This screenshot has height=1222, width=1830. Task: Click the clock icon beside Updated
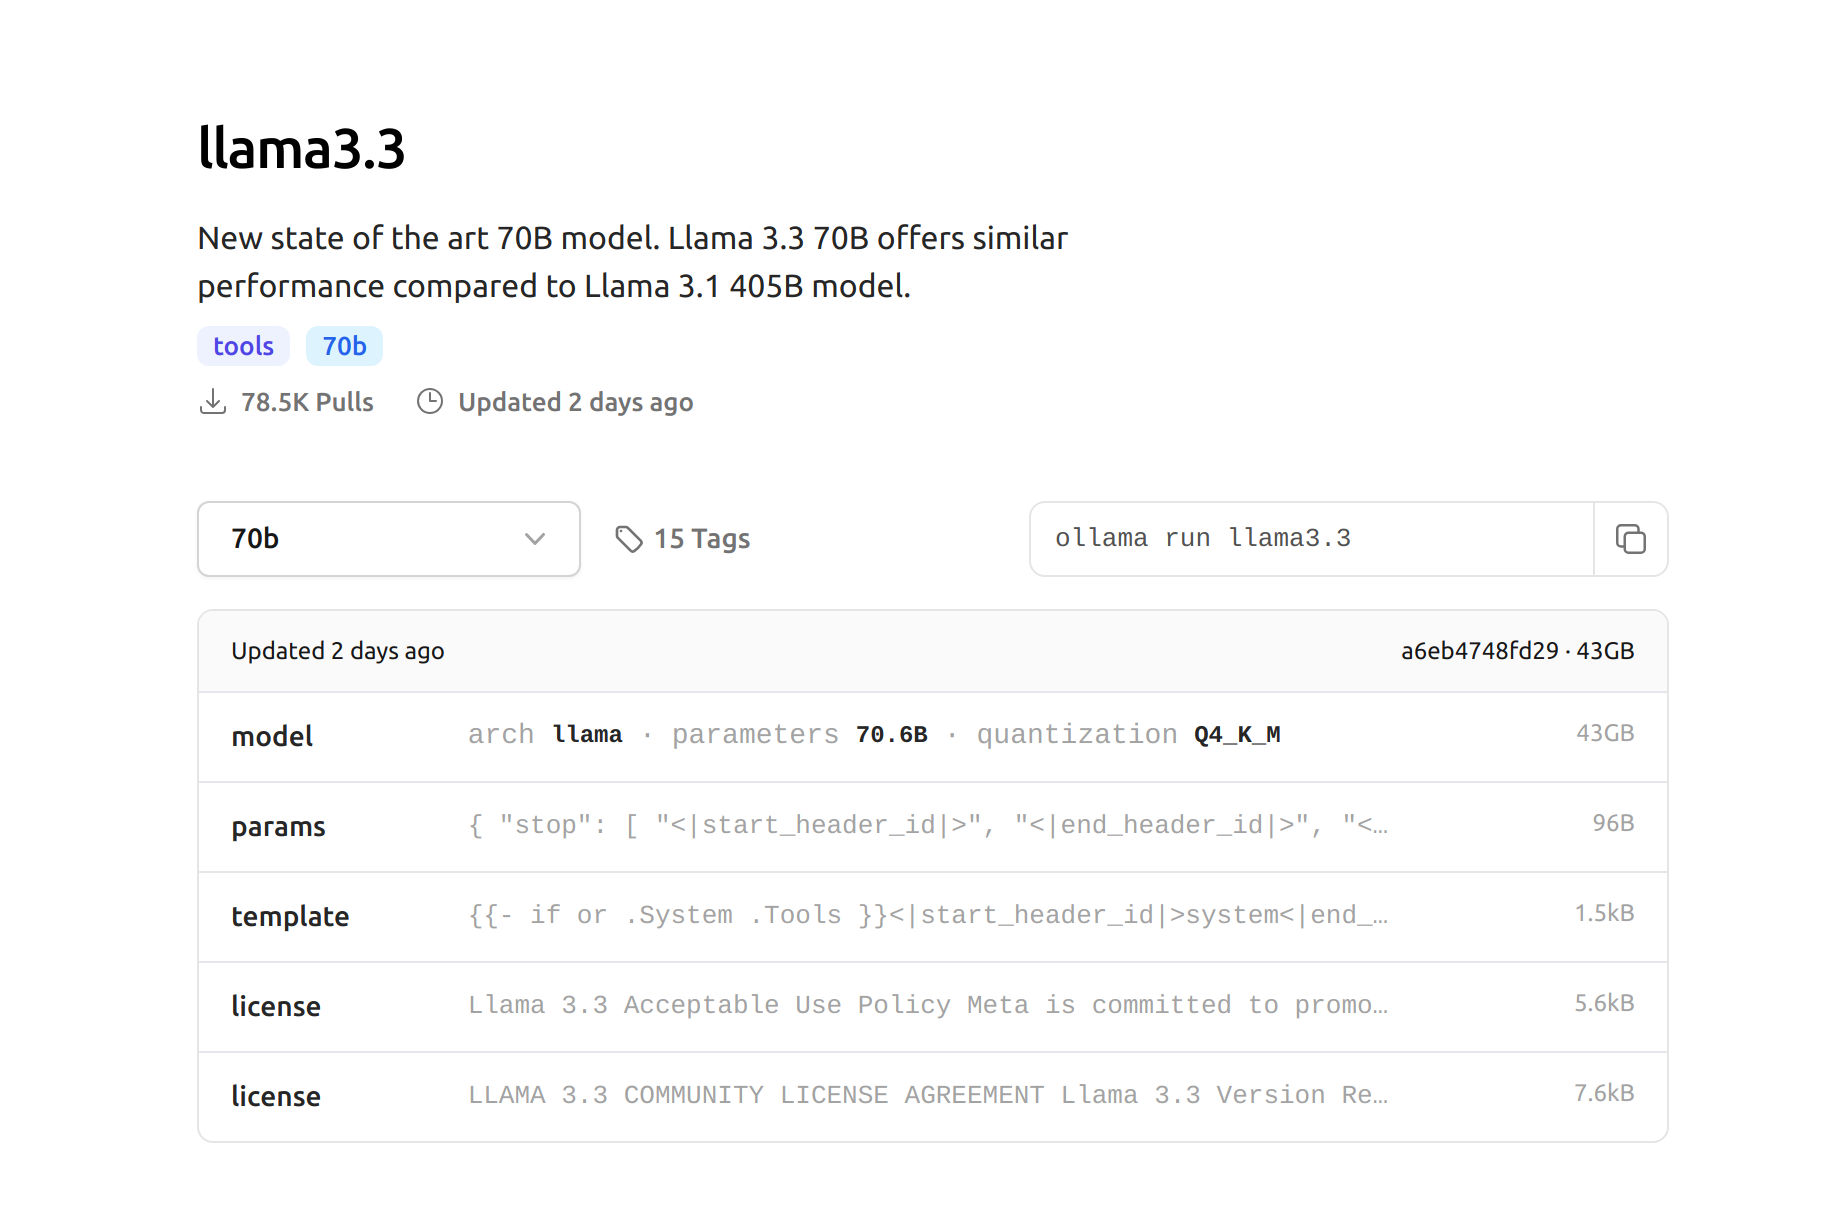(x=430, y=402)
